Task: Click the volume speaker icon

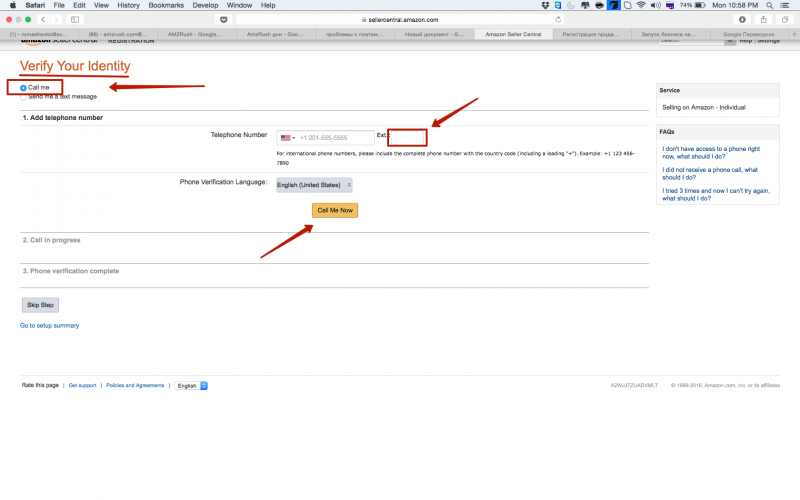Action: pos(656,5)
